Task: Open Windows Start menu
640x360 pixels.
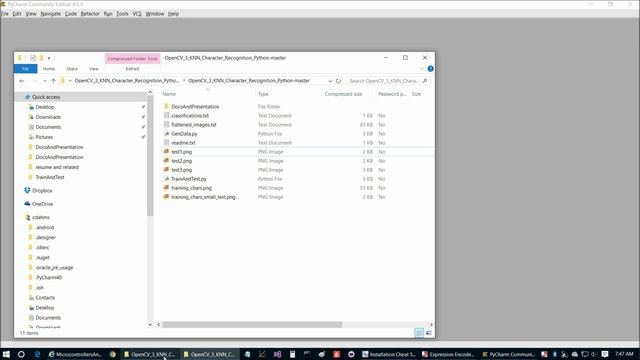Action: pyautogui.click(x=6, y=354)
